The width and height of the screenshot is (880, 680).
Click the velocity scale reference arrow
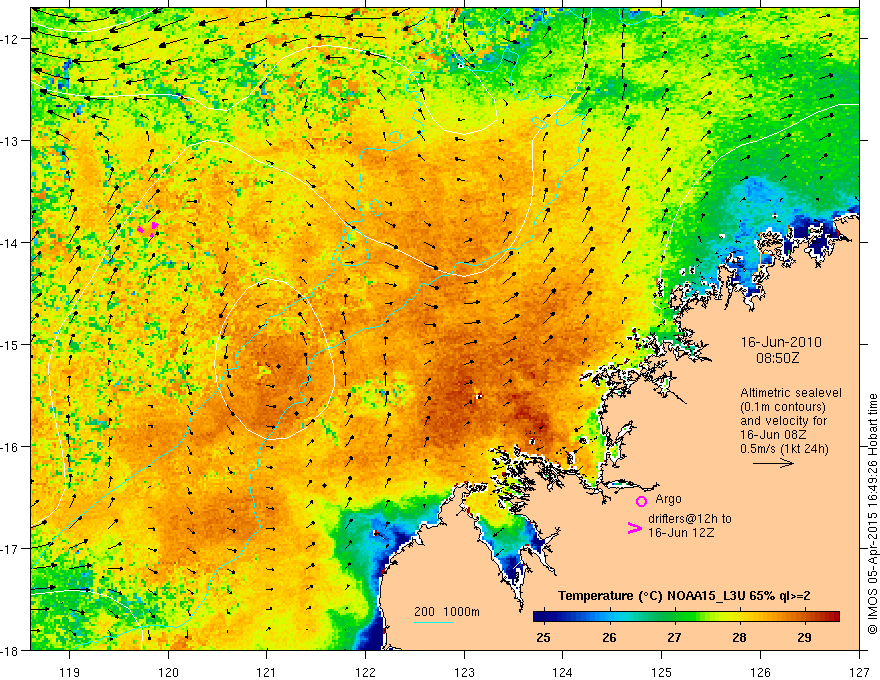[x=773, y=463]
